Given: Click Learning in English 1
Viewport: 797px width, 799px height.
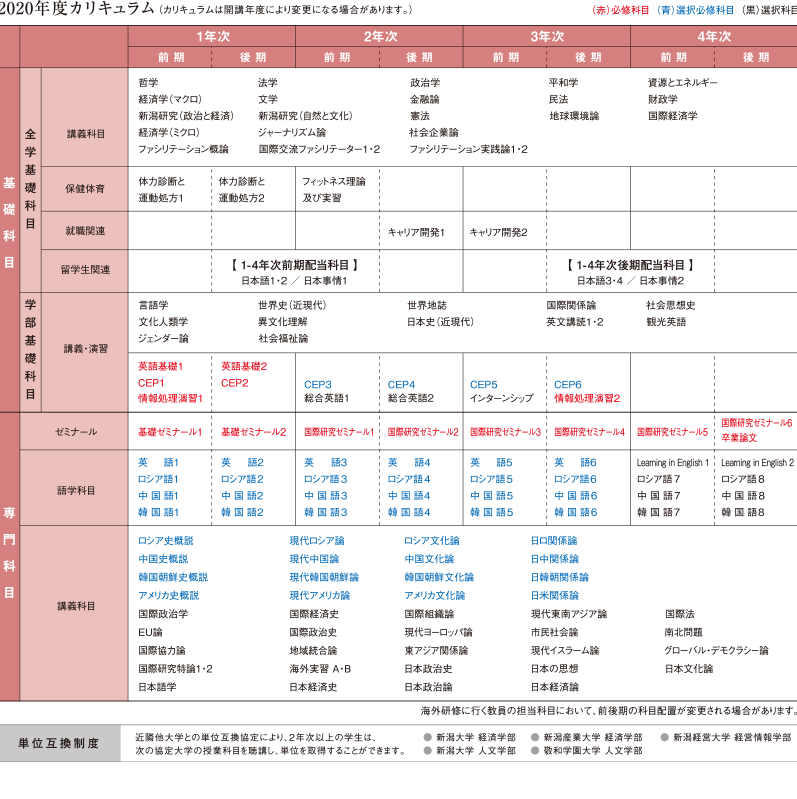Looking at the screenshot, I should (673, 463).
